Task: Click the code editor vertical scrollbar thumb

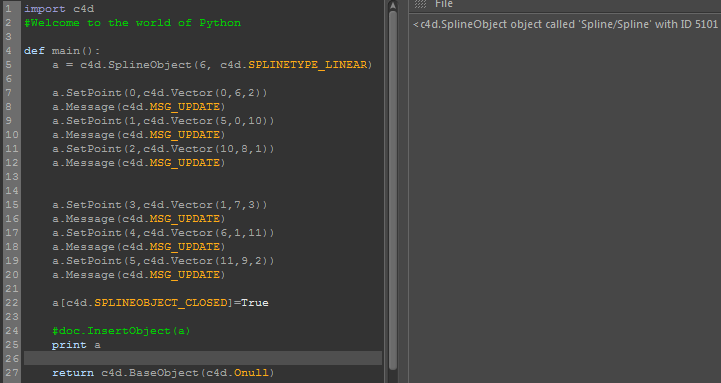Action: pos(393,190)
